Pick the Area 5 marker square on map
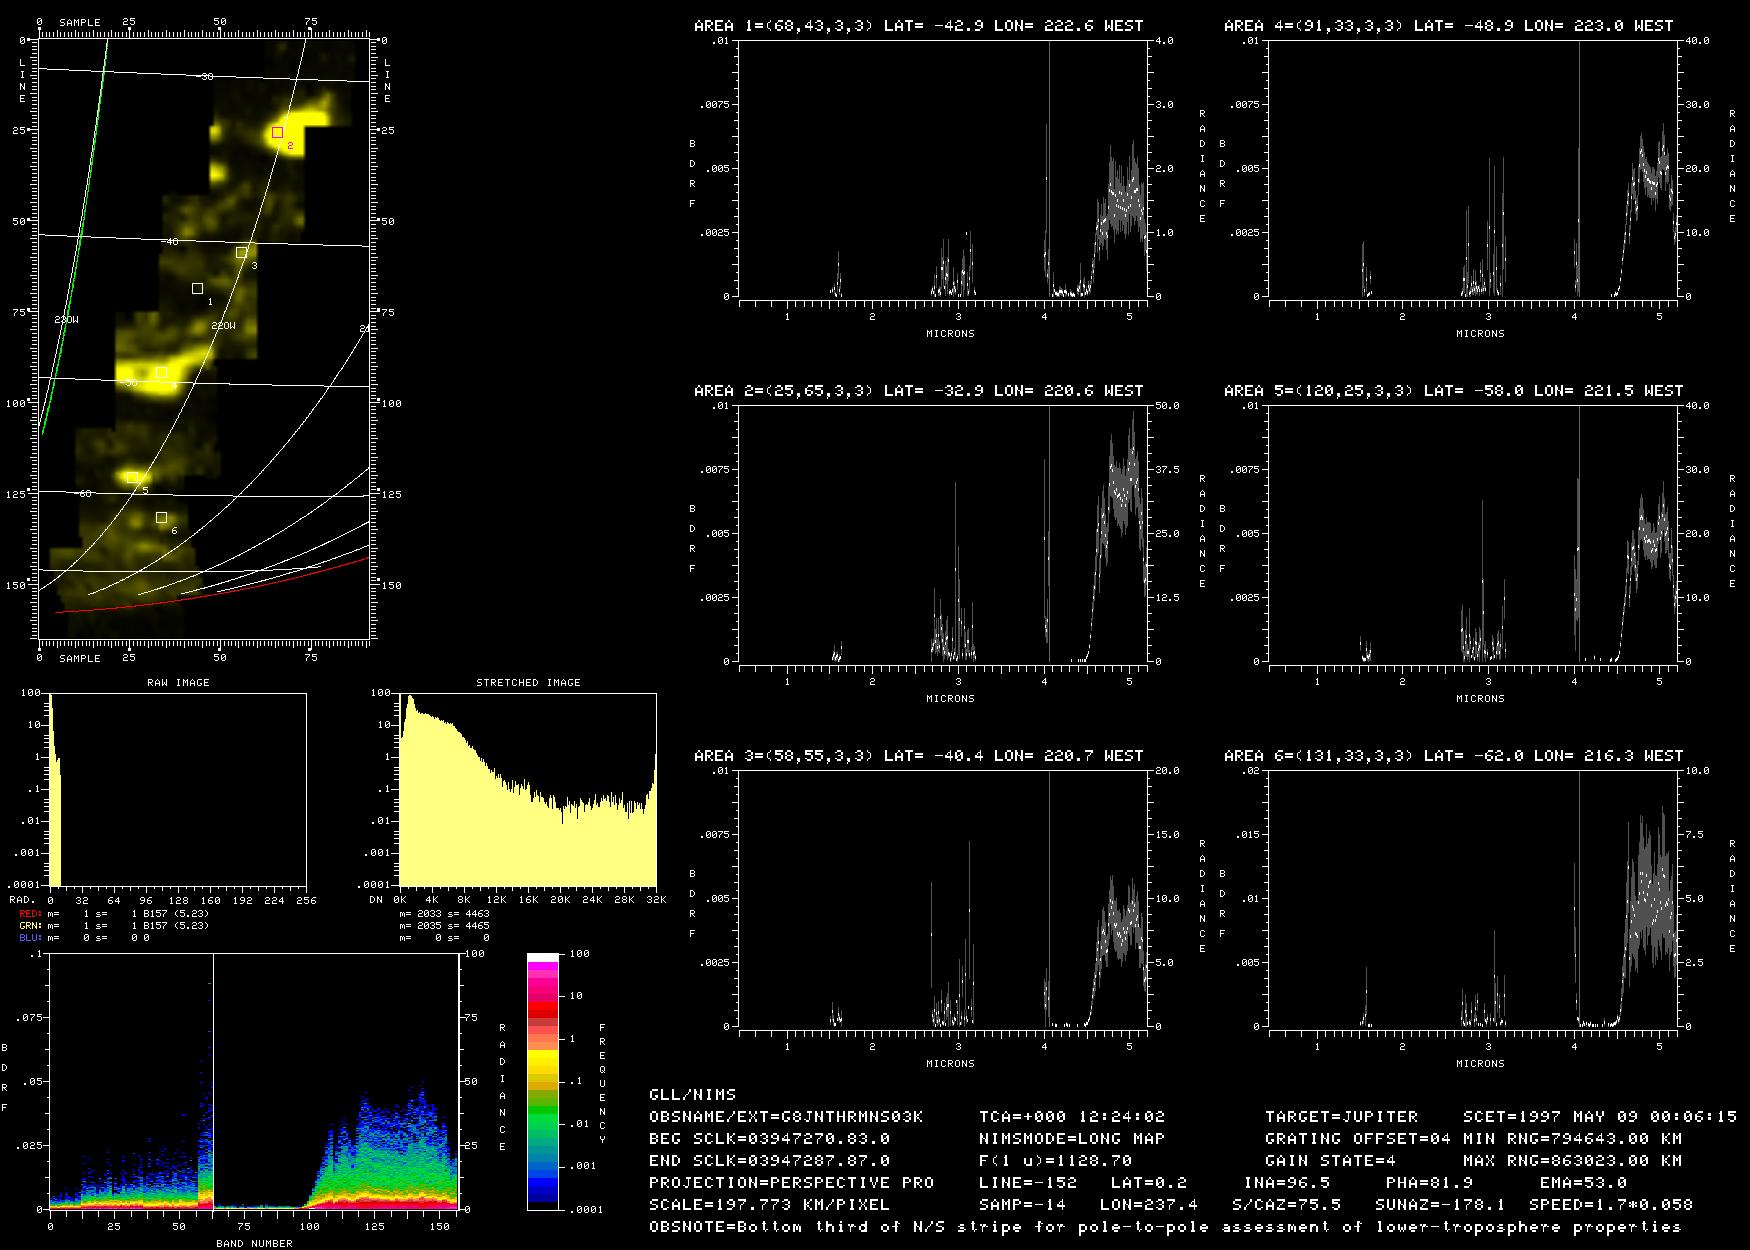This screenshot has width=1750, height=1250. (x=132, y=478)
